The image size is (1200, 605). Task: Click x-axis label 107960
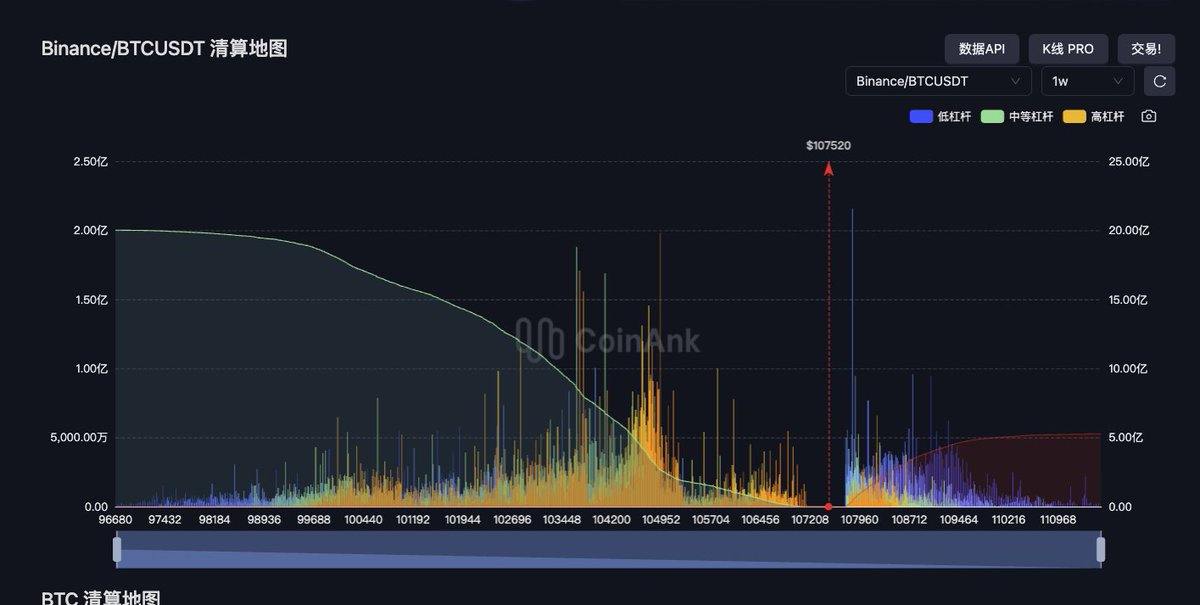click(860, 520)
